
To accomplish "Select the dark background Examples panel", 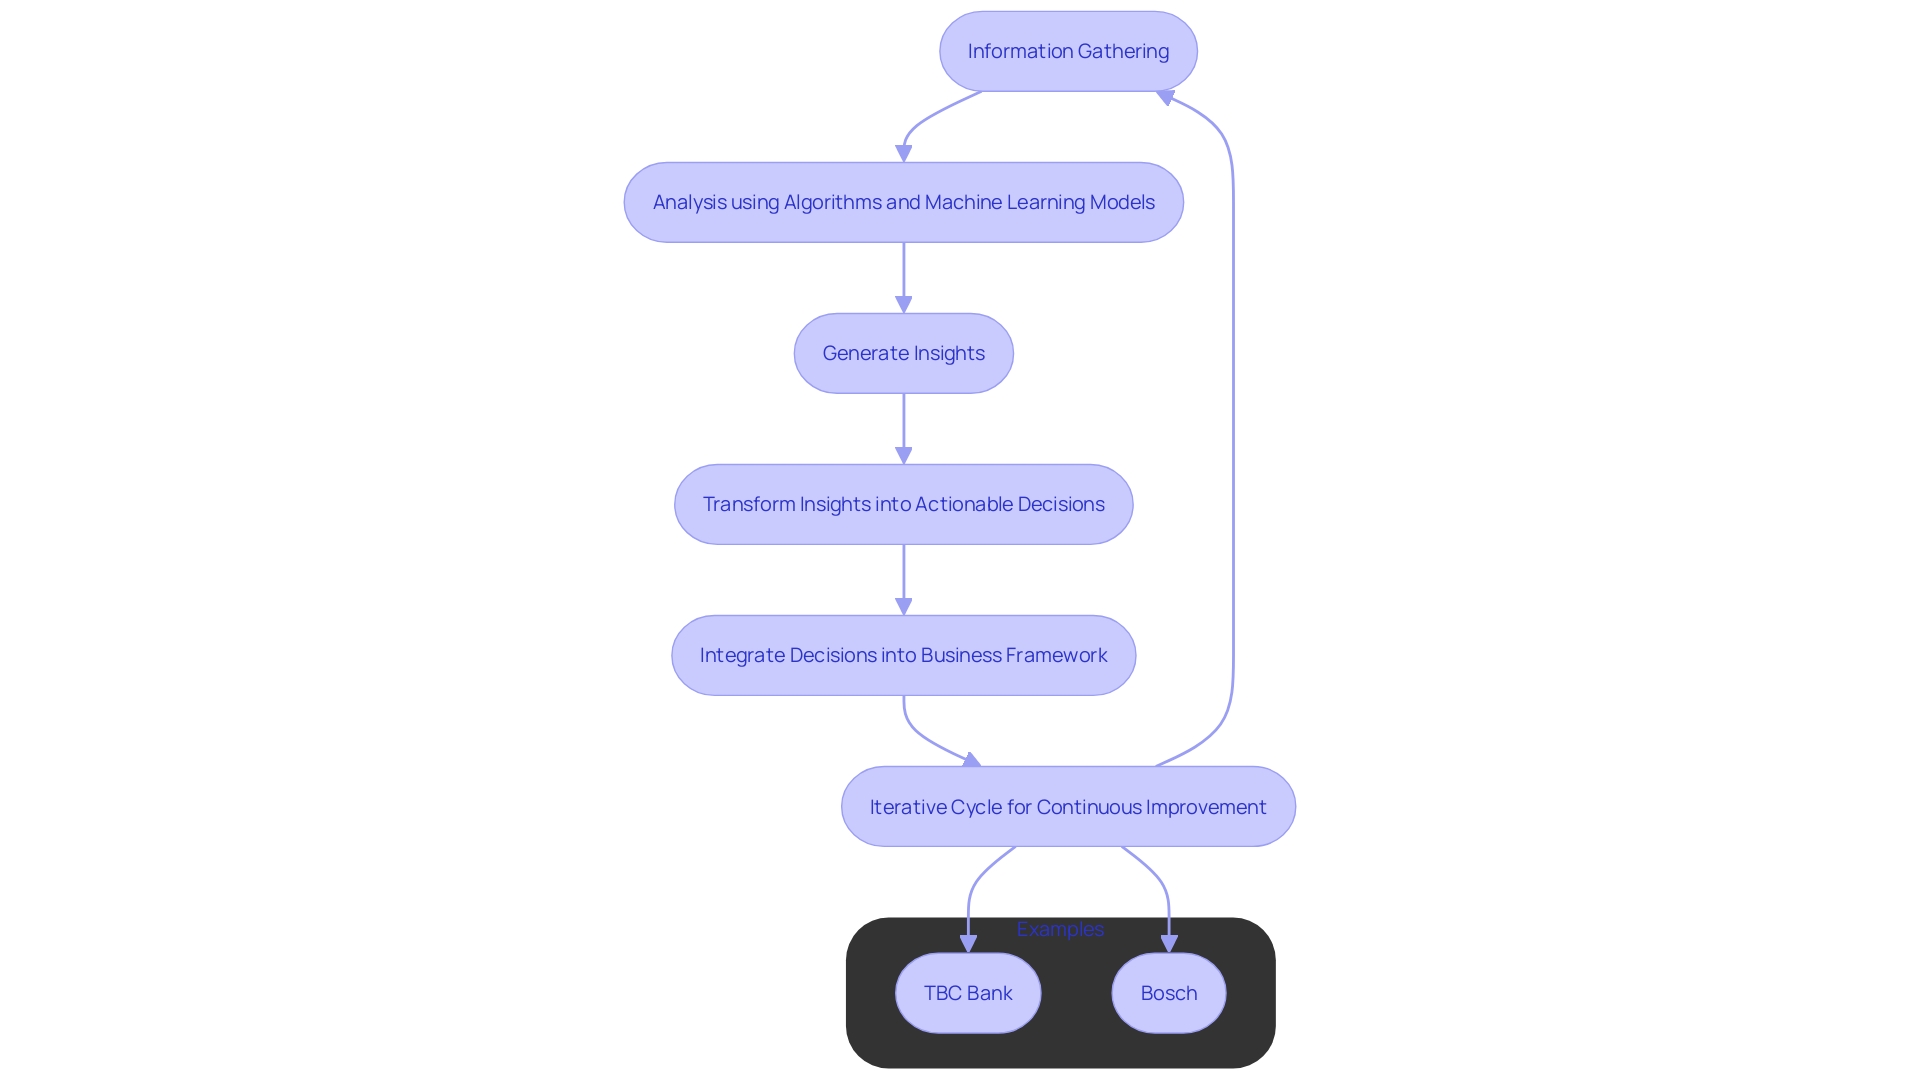I will (1062, 988).
